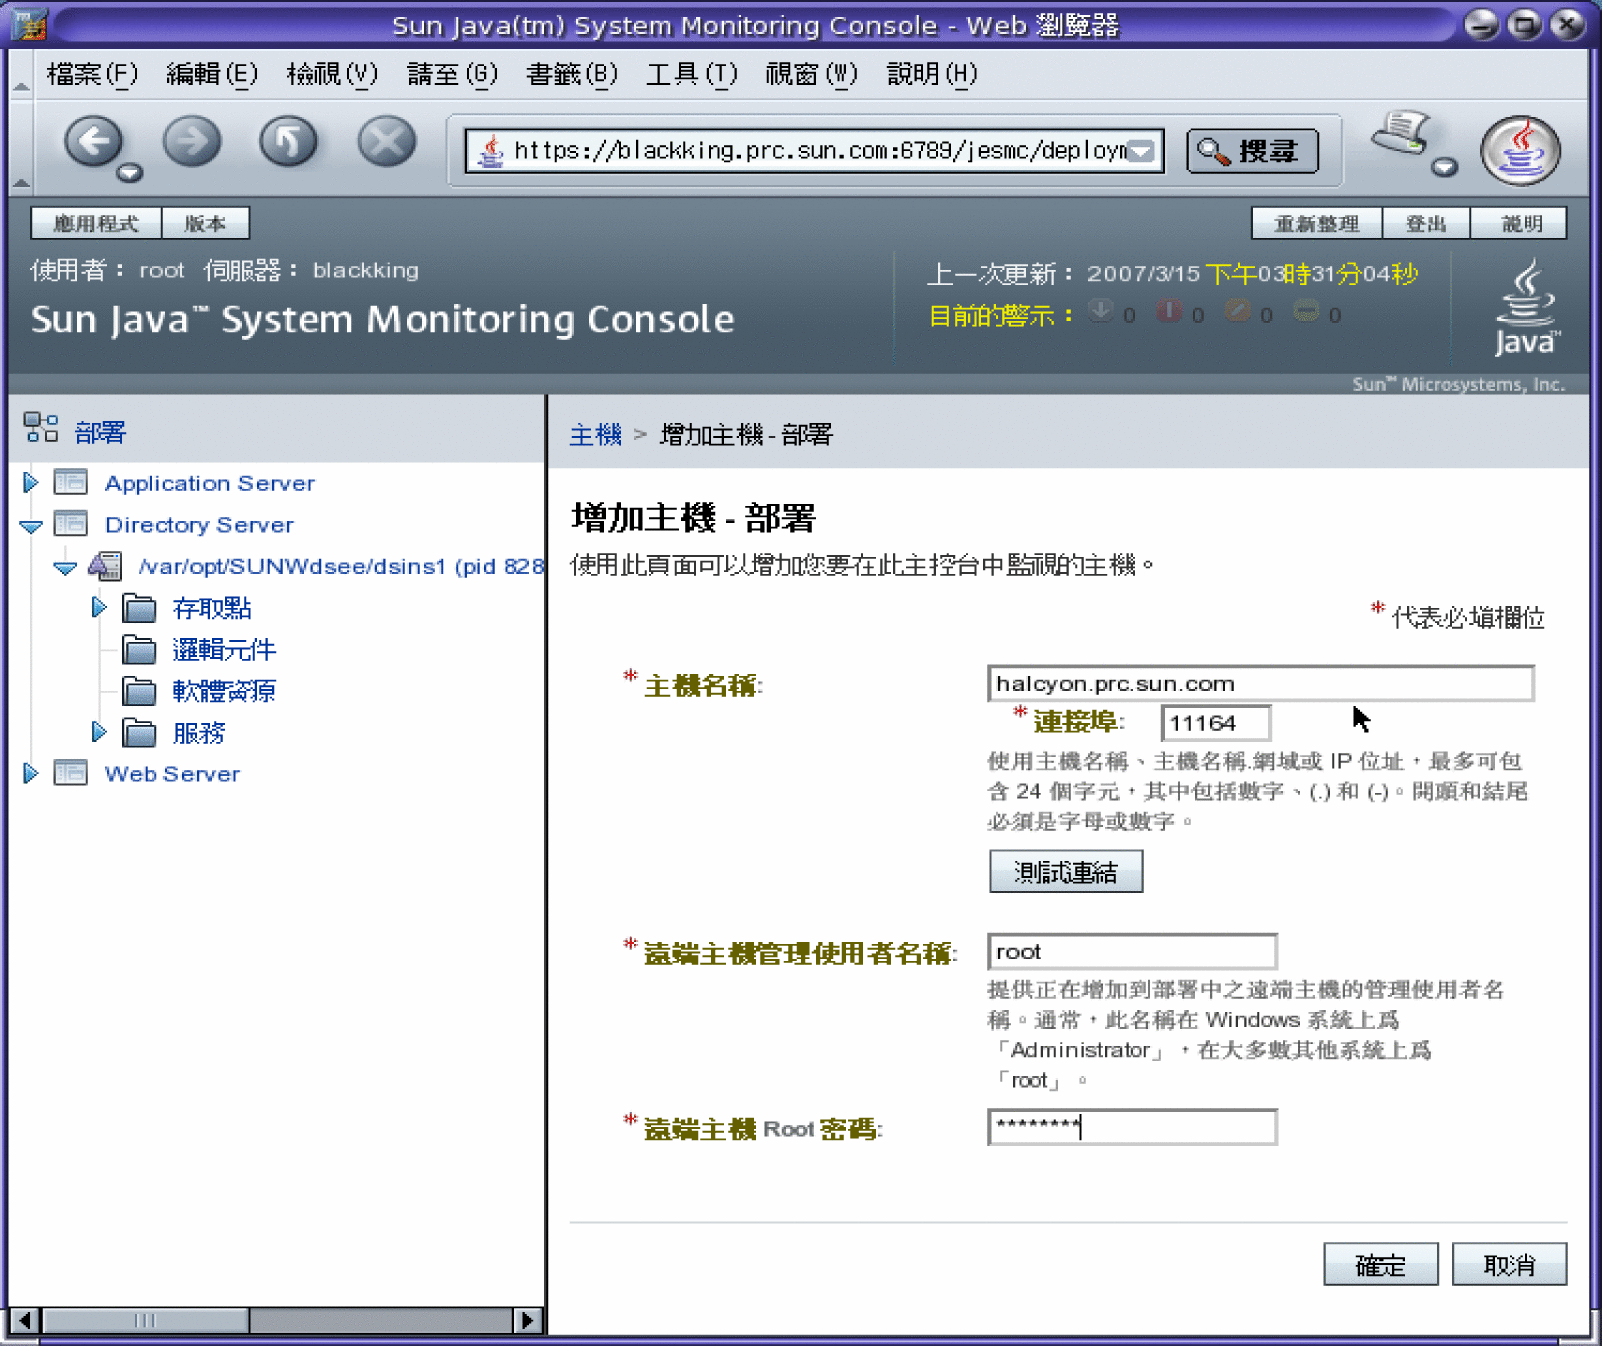This screenshot has height=1346, width=1602.
Task: Click the Root 密碼 password field
Action: 1132,1127
